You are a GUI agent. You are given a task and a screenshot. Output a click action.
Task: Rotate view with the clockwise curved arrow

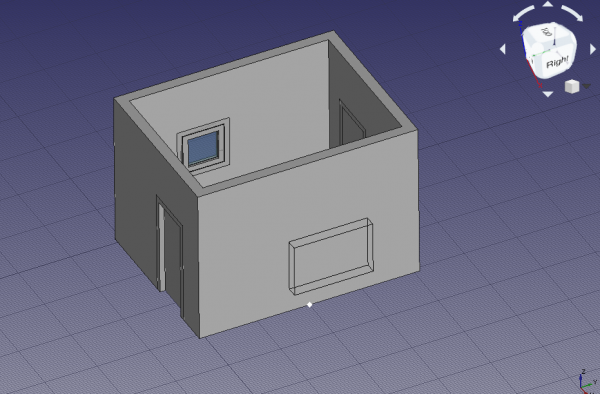pos(572,13)
